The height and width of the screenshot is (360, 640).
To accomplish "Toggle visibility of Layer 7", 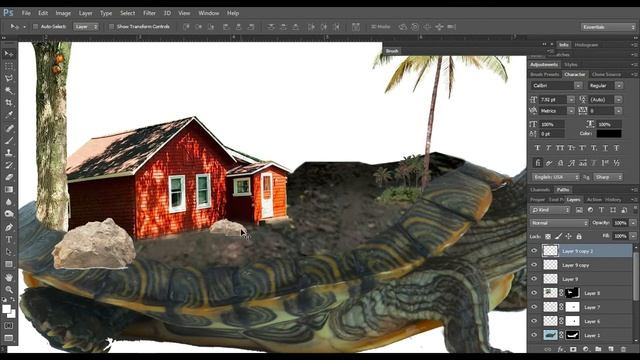I will 534,307.
